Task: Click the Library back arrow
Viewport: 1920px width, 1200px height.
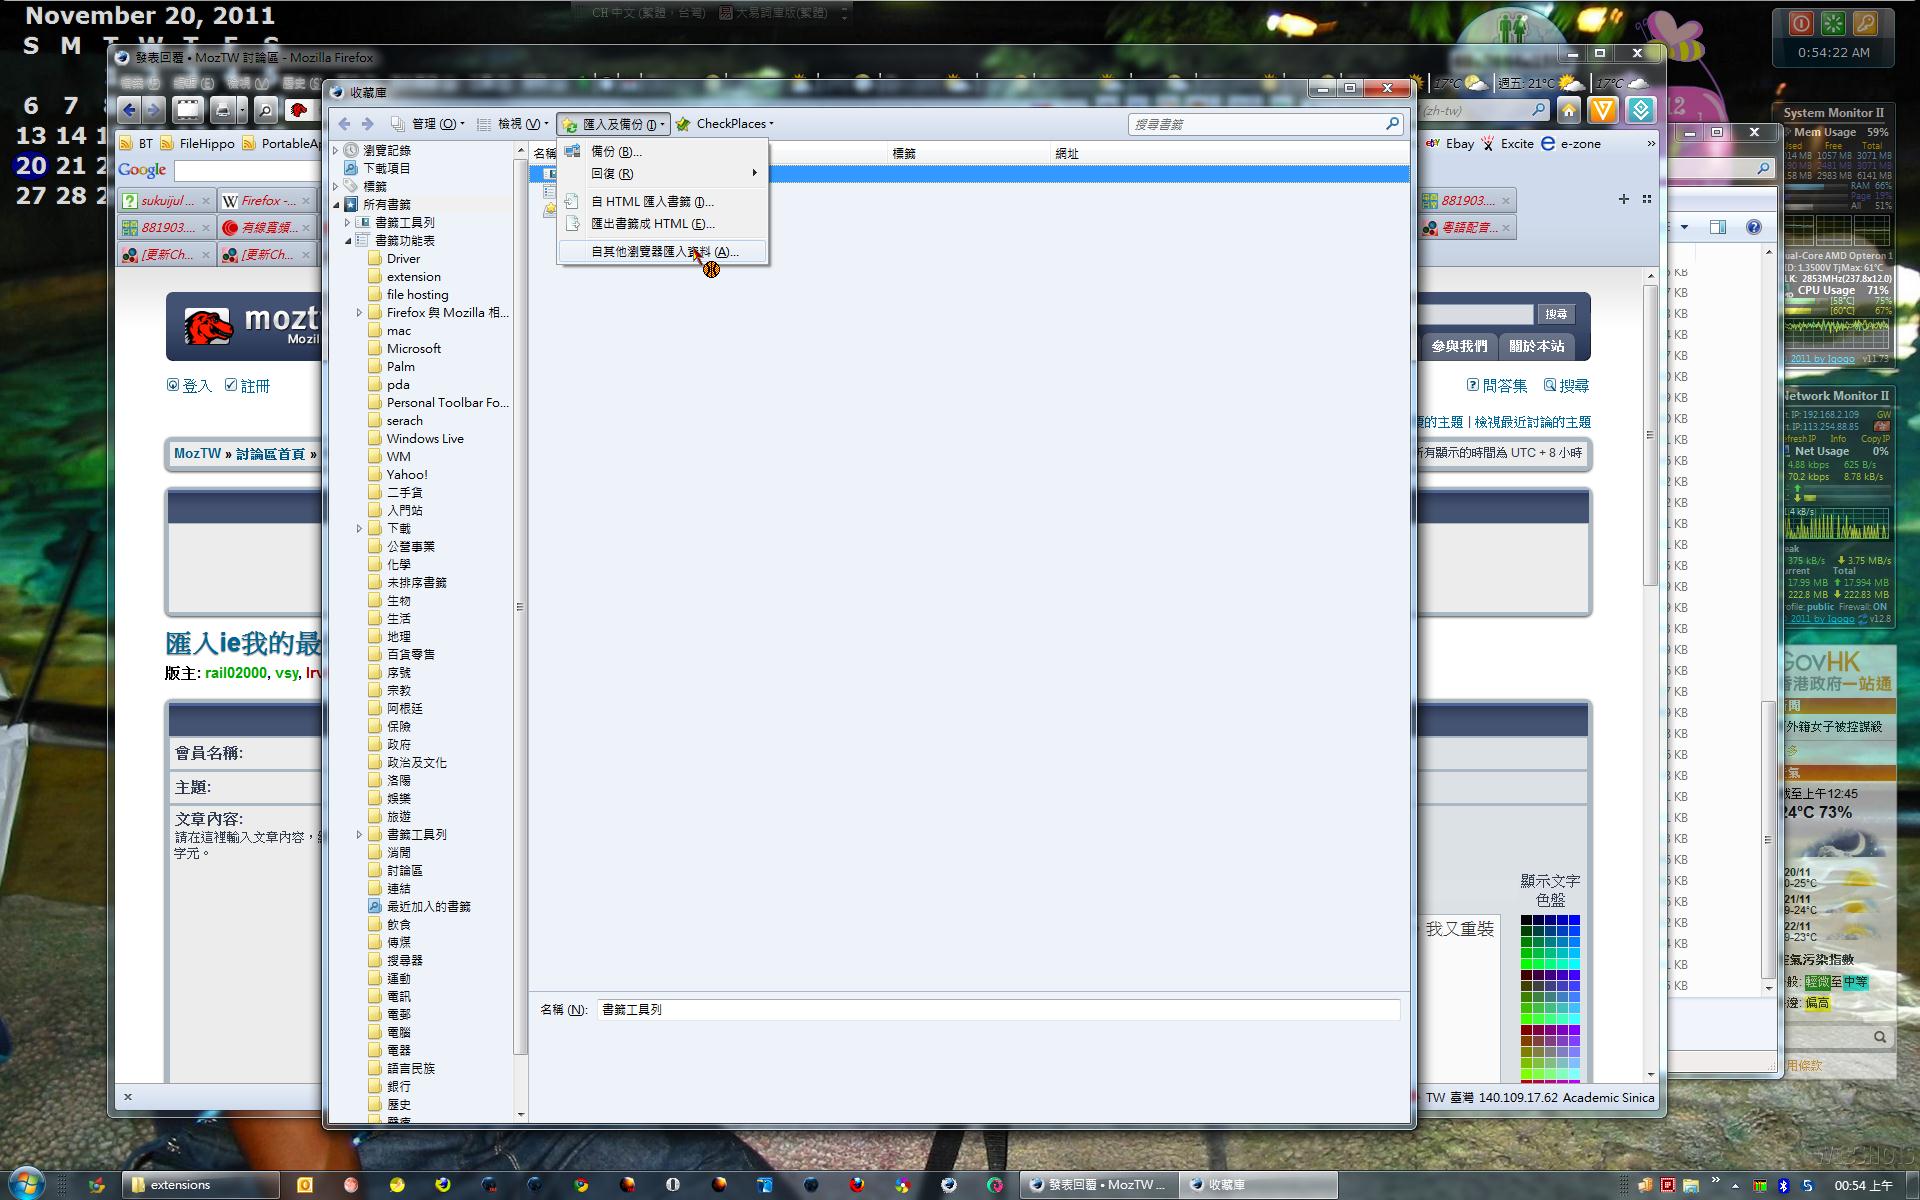Action: click(344, 124)
